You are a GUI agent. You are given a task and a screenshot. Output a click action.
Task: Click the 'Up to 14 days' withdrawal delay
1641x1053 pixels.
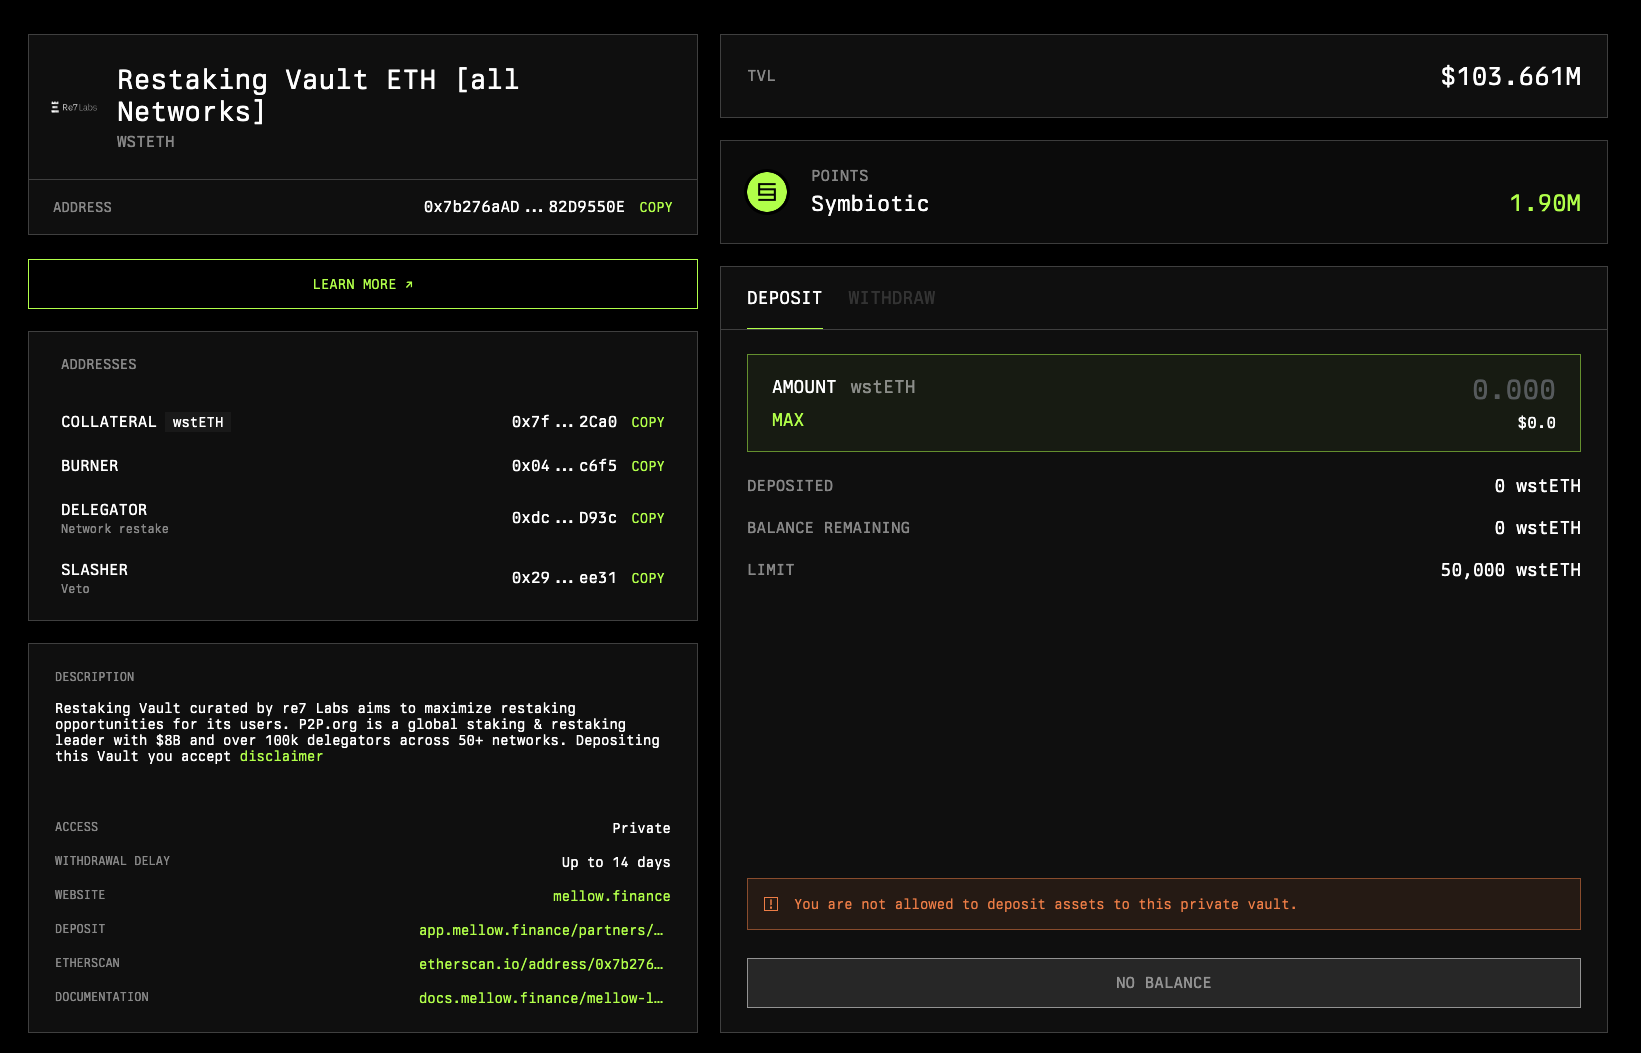point(616,862)
